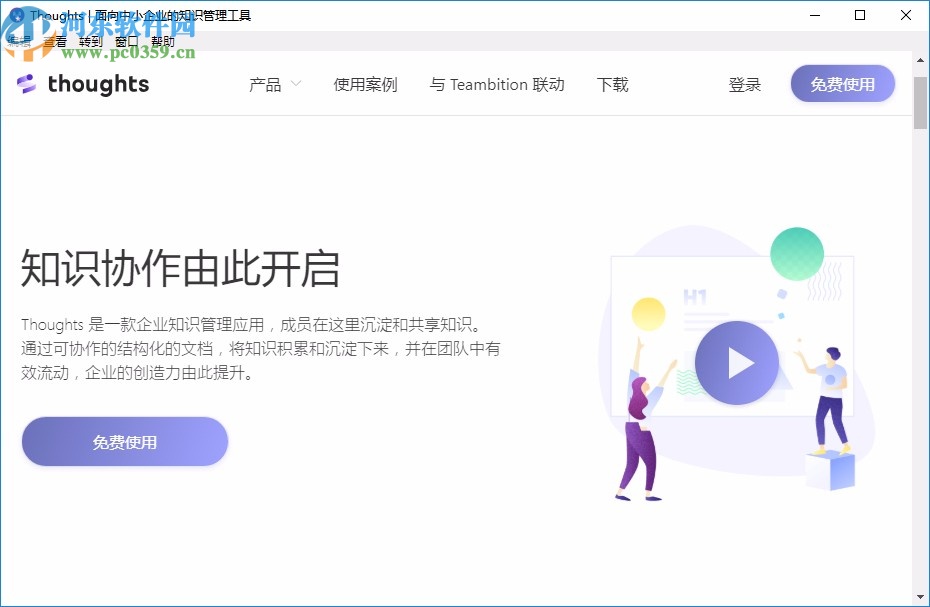Open the 转到 menu

(x=90, y=42)
